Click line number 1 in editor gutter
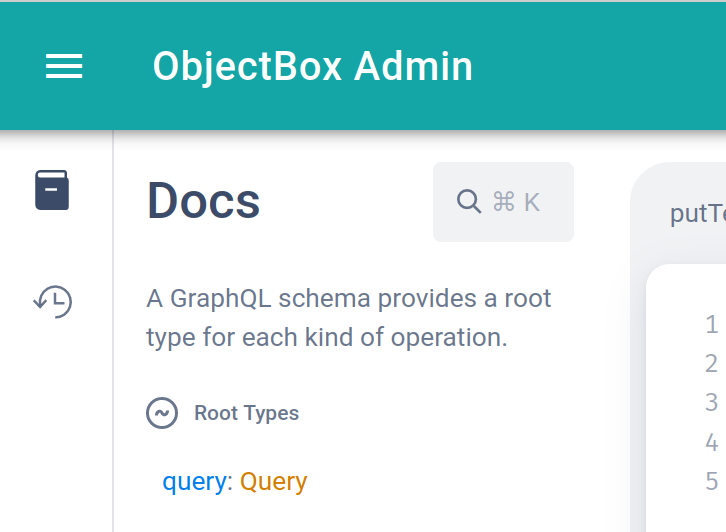 coord(711,324)
